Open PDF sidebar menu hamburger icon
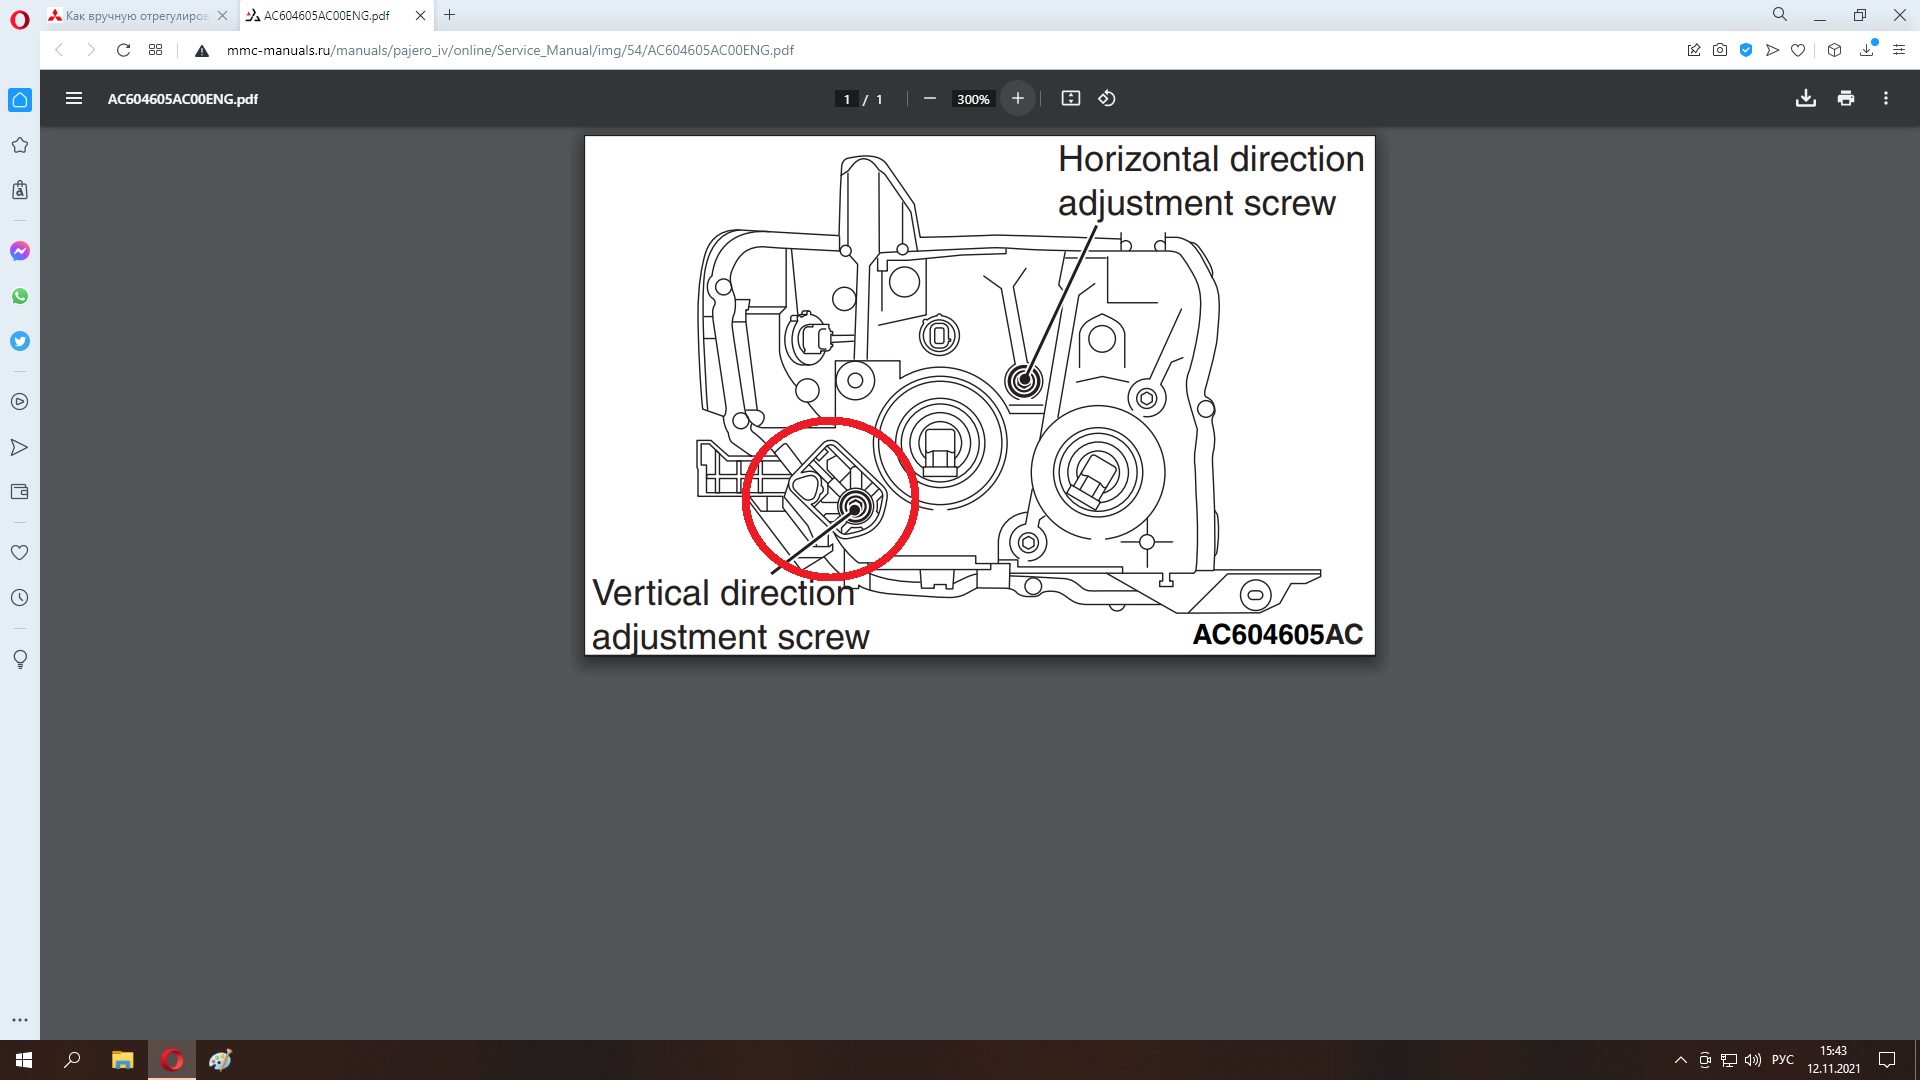Viewport: 1920px width, 1080px height. point(73,98)
